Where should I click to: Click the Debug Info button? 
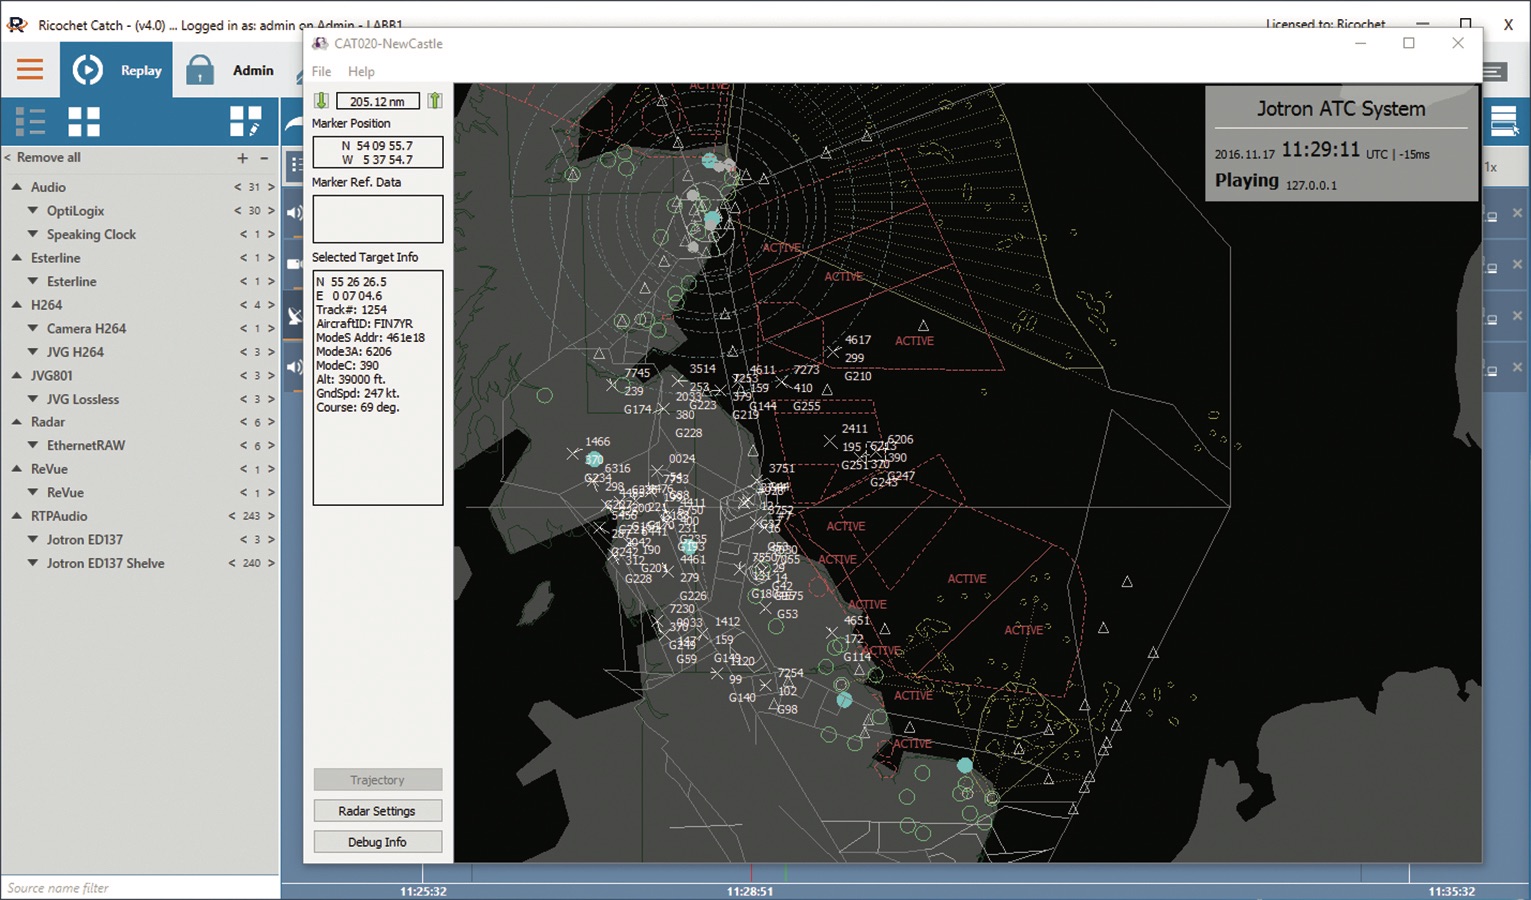pyautogui.click(x=377, y=842)
